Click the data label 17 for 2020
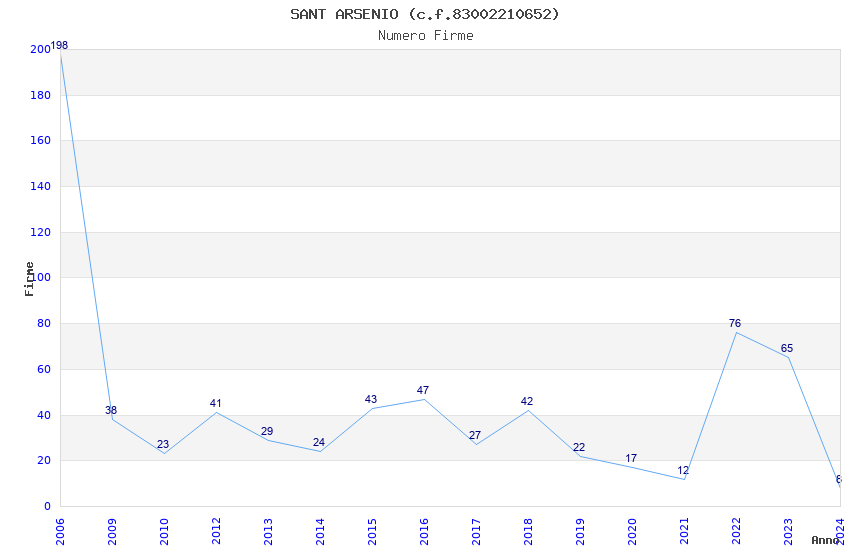Viewport: 850px width, 550px height. [x=631, y=458]
